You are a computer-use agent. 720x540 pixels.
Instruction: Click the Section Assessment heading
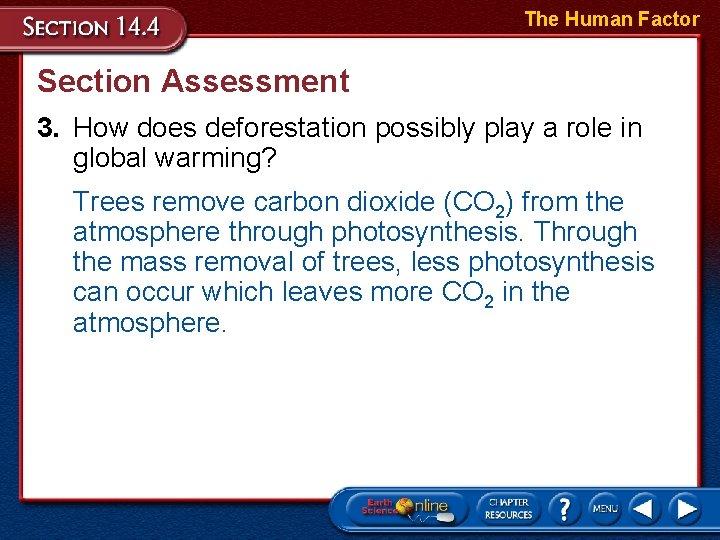click(193, 81)
